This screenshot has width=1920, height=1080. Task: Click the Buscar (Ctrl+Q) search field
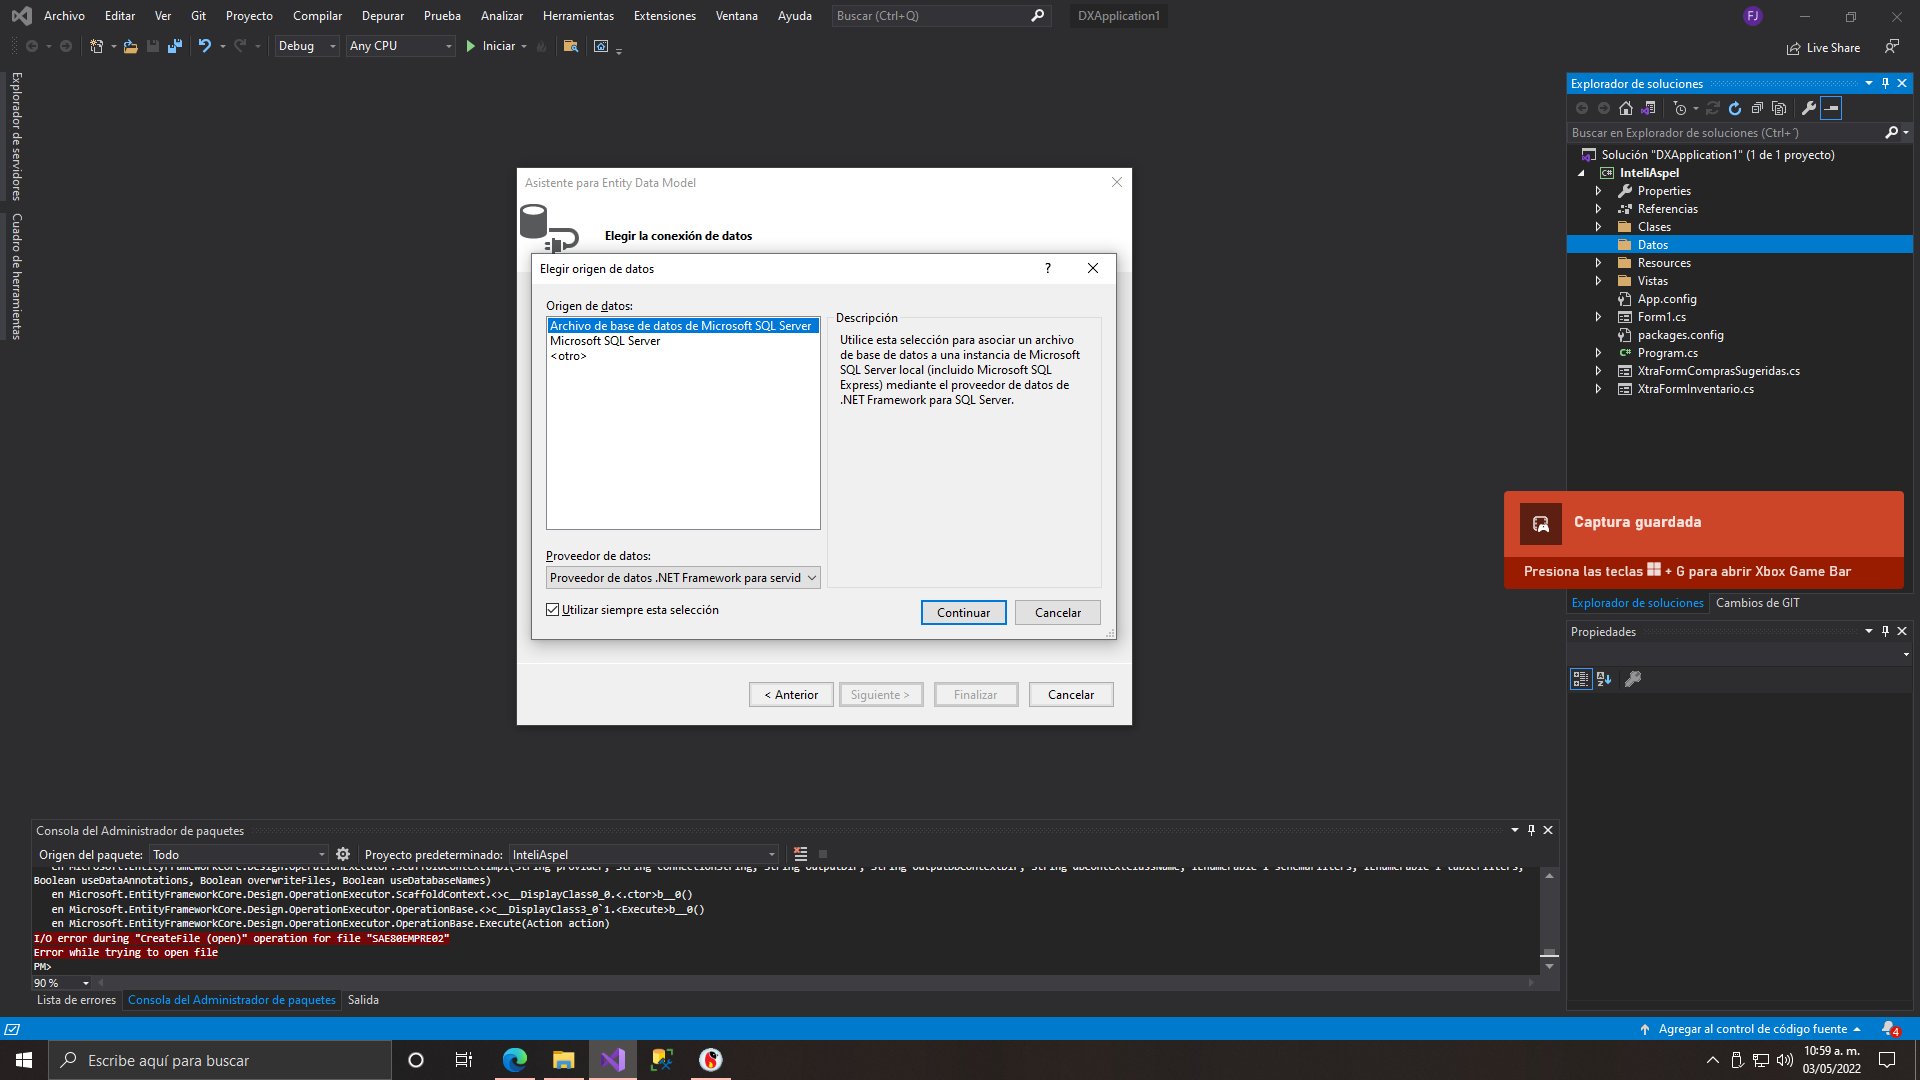(x=941, y=16)
